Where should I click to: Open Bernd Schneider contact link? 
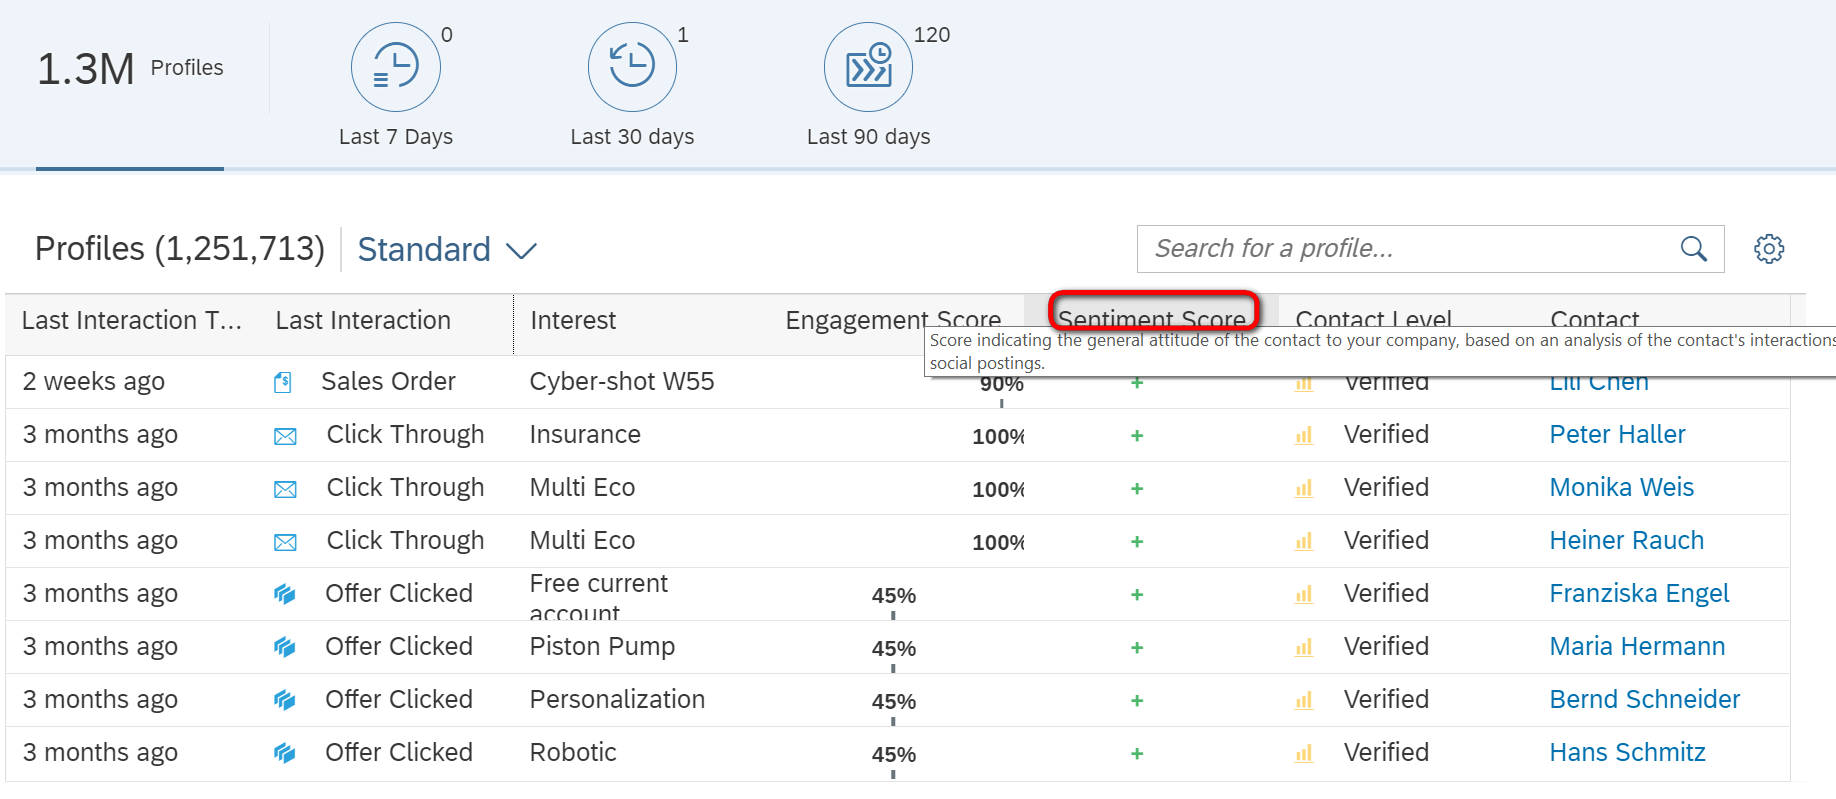coord(1645,700)
